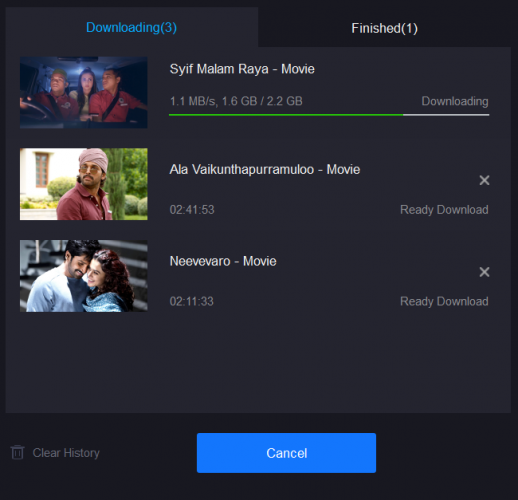Viewport: 518px width, 500px height.
Task: Click the Syif Malam Raya - Movie title
Action: pyautogui.click(x=242, y=69)
